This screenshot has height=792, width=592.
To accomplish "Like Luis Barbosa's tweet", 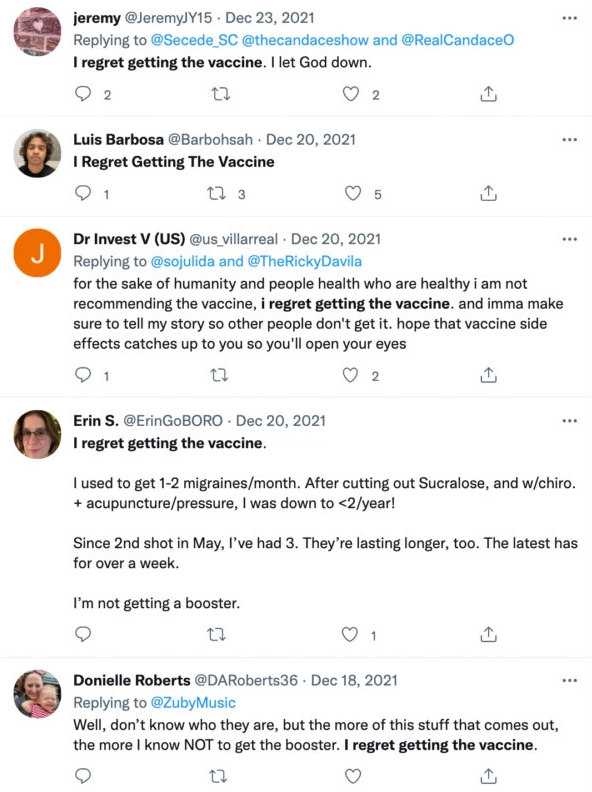I will pyautogui.click(x=353, y=193).
